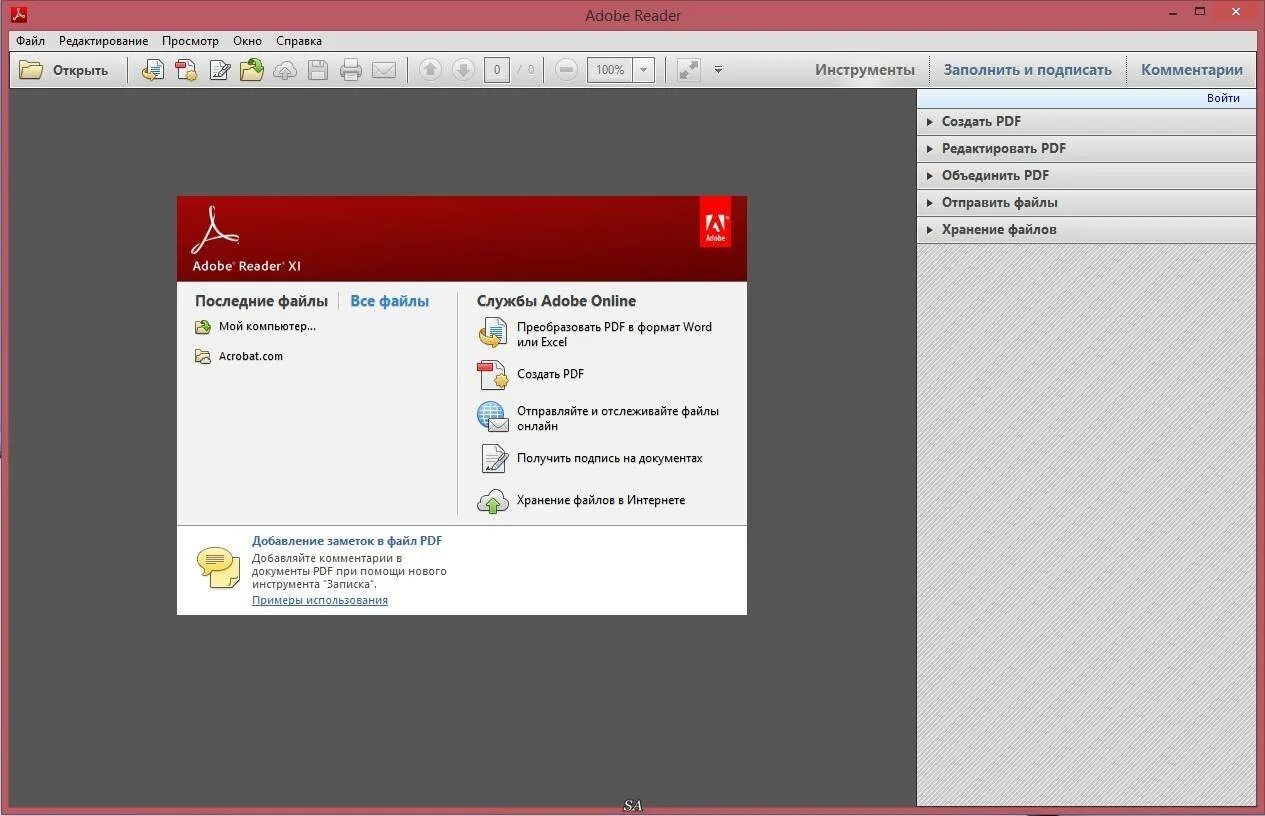Click Мой компьютер... text link
Viewport: 1265px width, 816px height.
coord(267,326)
